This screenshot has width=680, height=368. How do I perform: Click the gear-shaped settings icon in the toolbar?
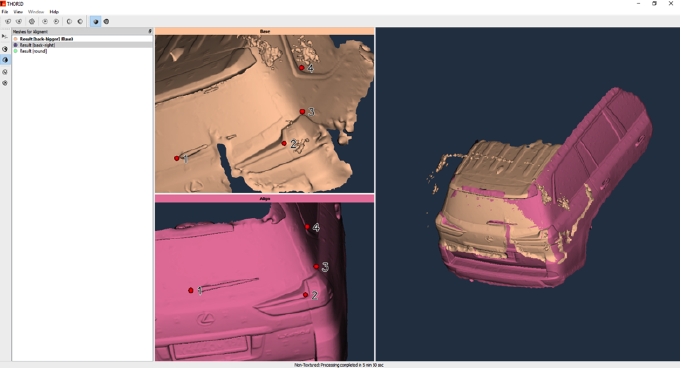(x=32, y=21)
